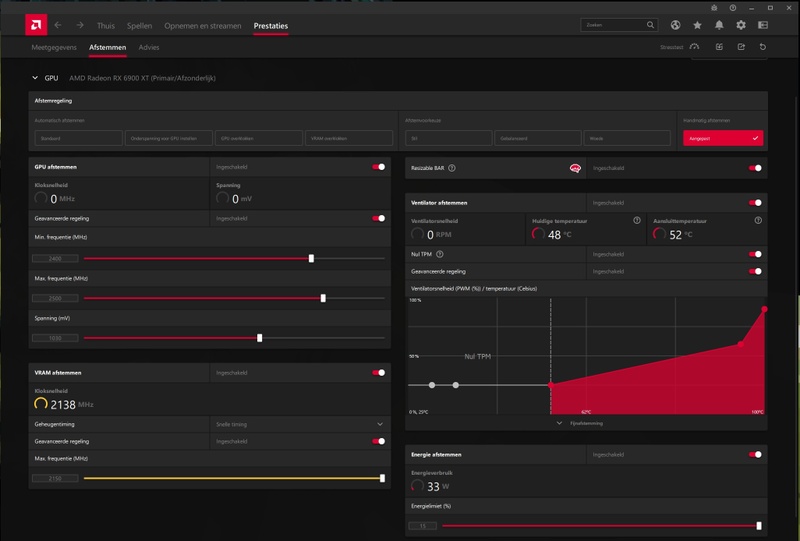This screenshot has width=800, height=541.
Task: Click the search magnifier icon
Action: (650, 24)
